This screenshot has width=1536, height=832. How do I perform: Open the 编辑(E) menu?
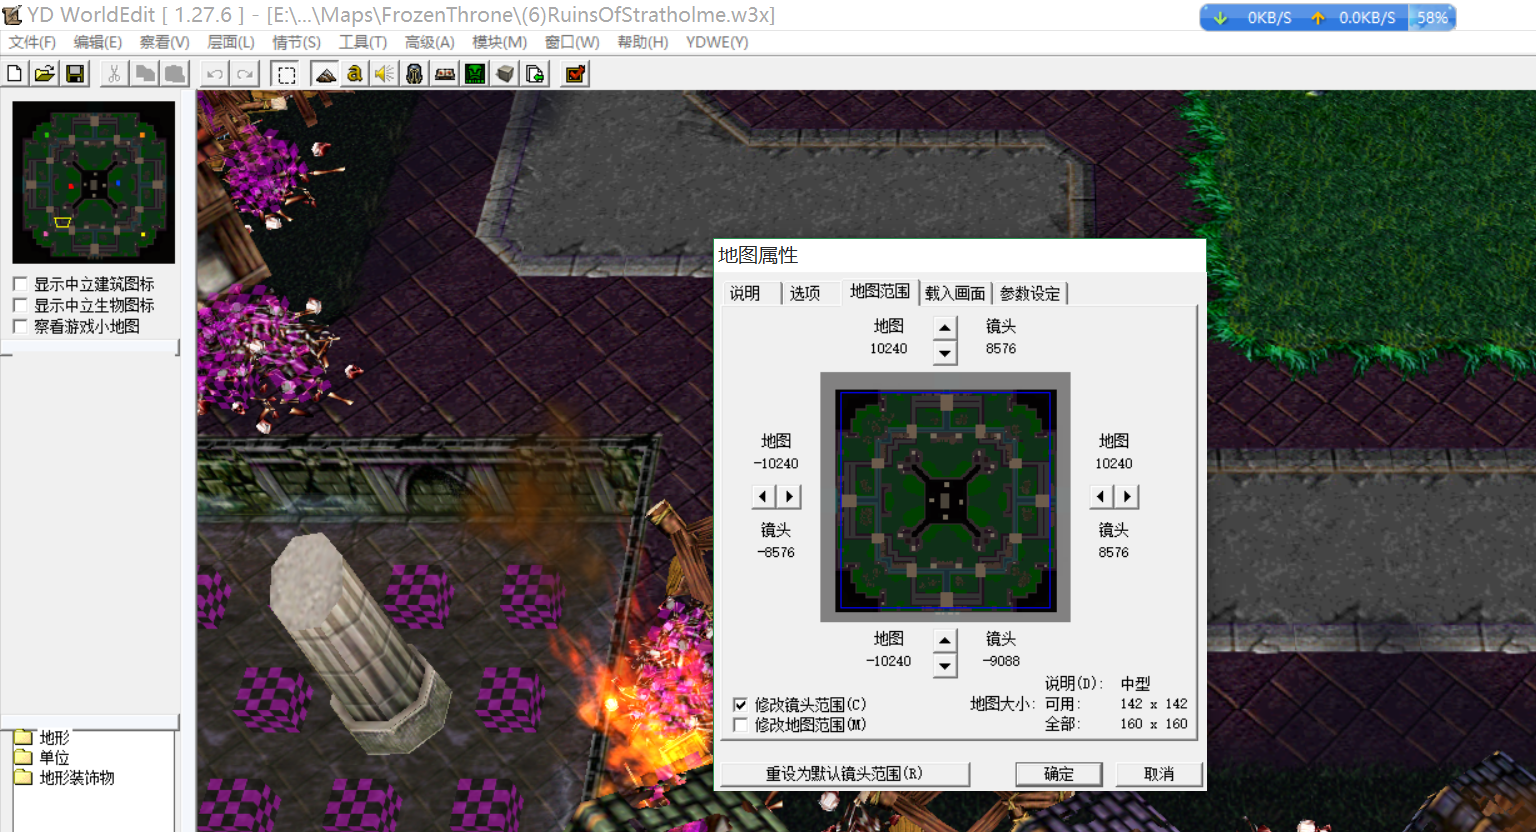pos(98,42)
